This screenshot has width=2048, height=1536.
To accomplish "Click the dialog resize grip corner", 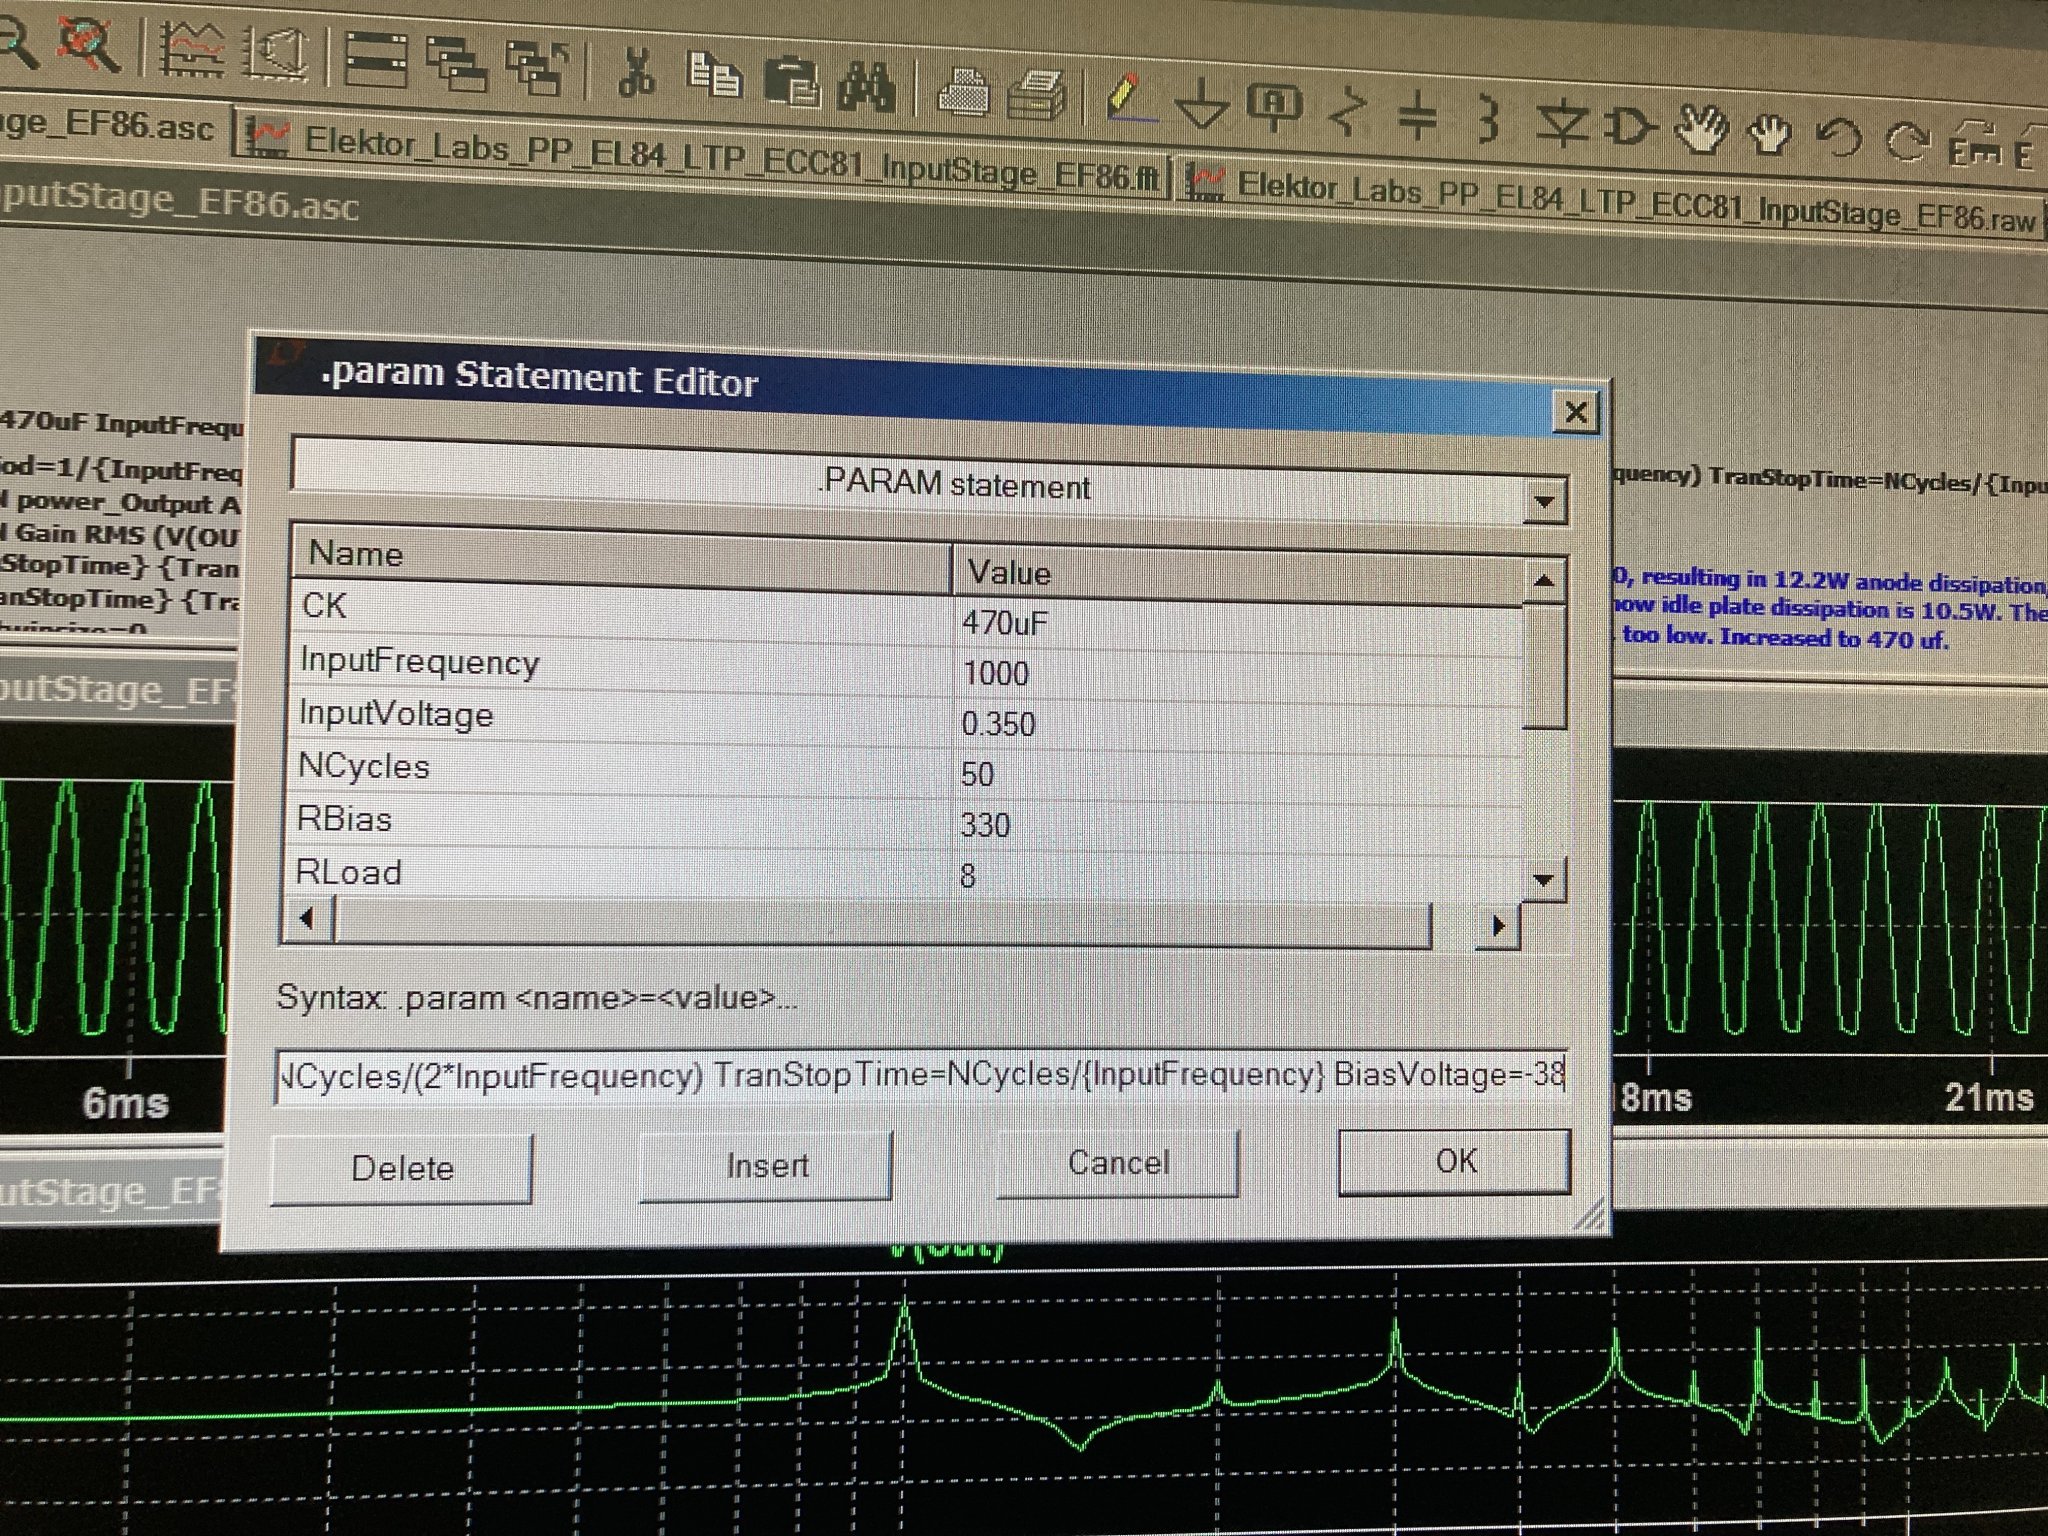I will 1590,1214.
